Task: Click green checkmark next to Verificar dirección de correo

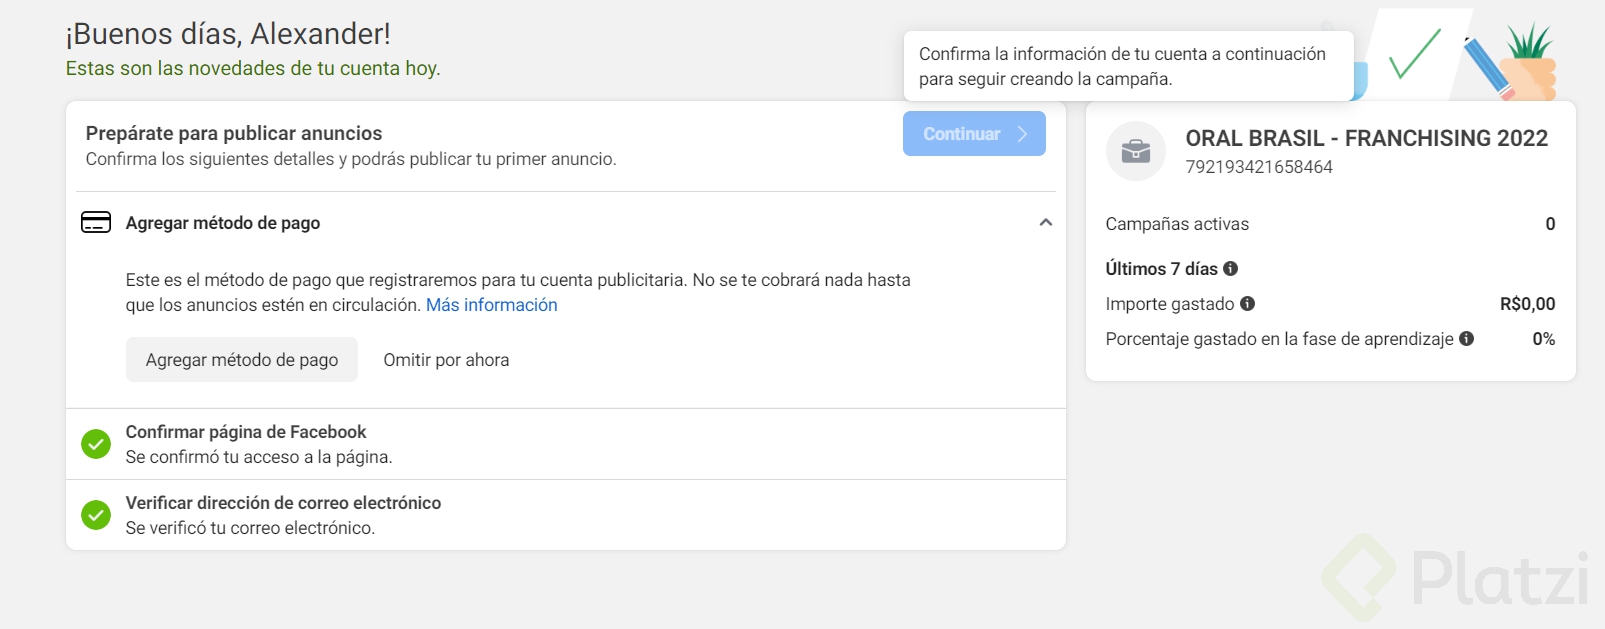Action: click(96, 515)
